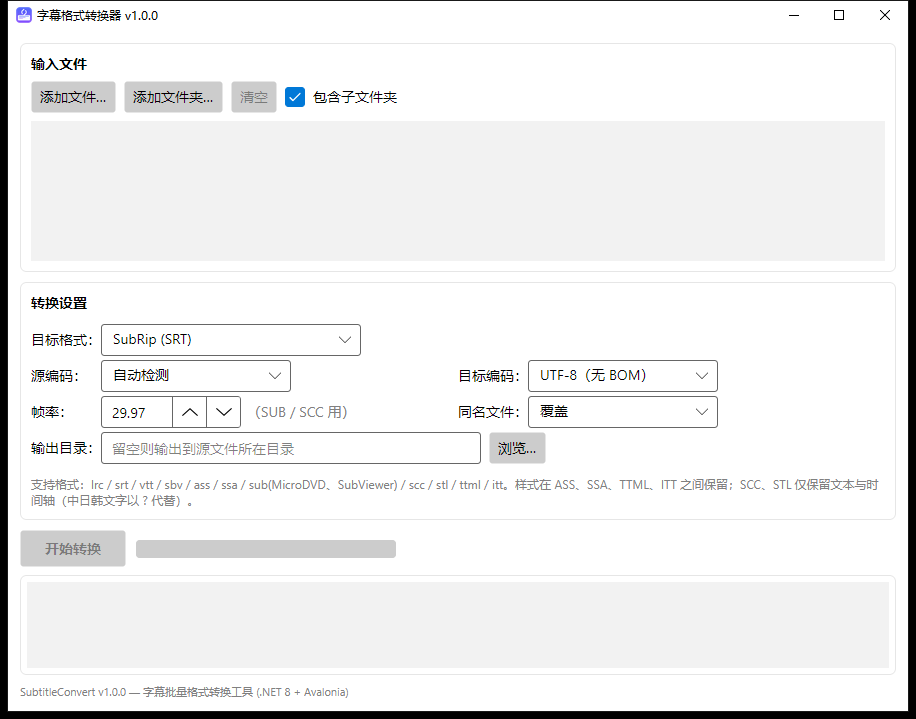
Task: Click the 浏览... button
Action: (517, 448)
